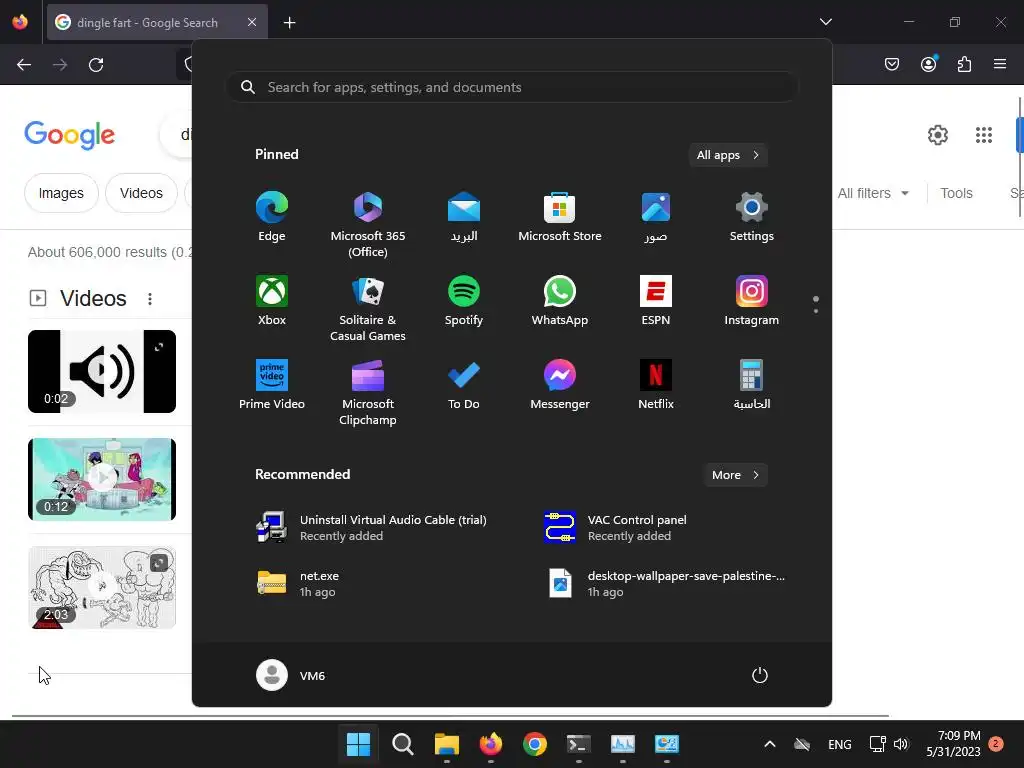Open Messenger
The image size is (1024, 768).
(x=560, y=385)
